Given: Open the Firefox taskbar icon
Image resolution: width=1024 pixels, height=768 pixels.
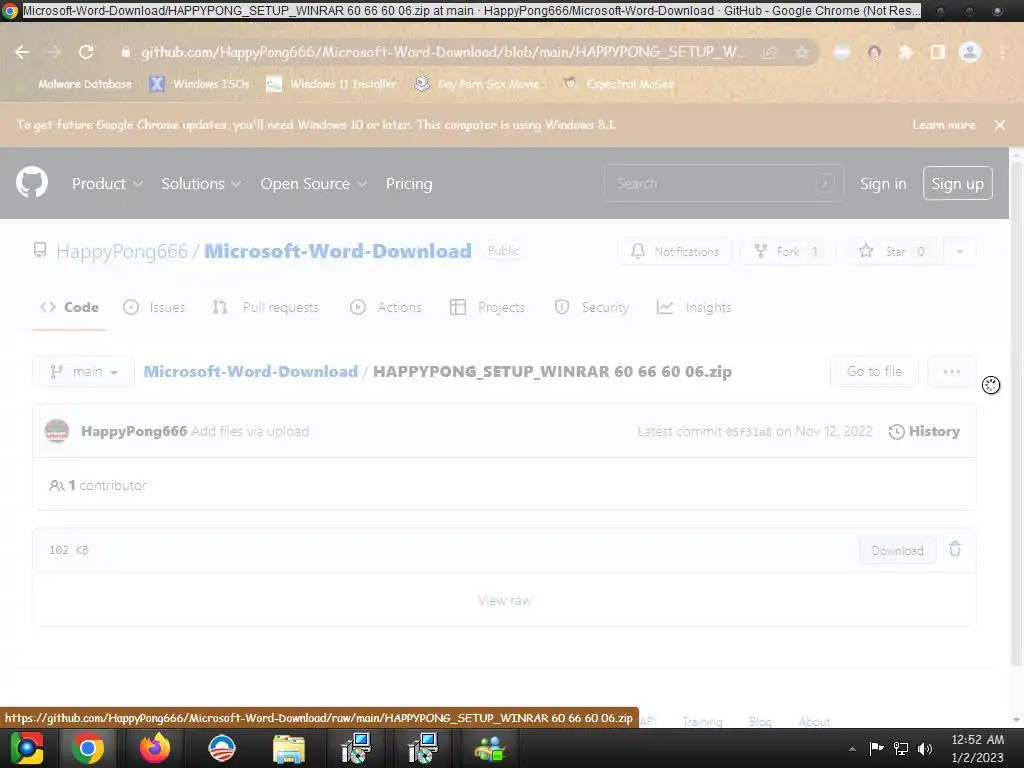Looking at the screenshot, I should [155, 748].
